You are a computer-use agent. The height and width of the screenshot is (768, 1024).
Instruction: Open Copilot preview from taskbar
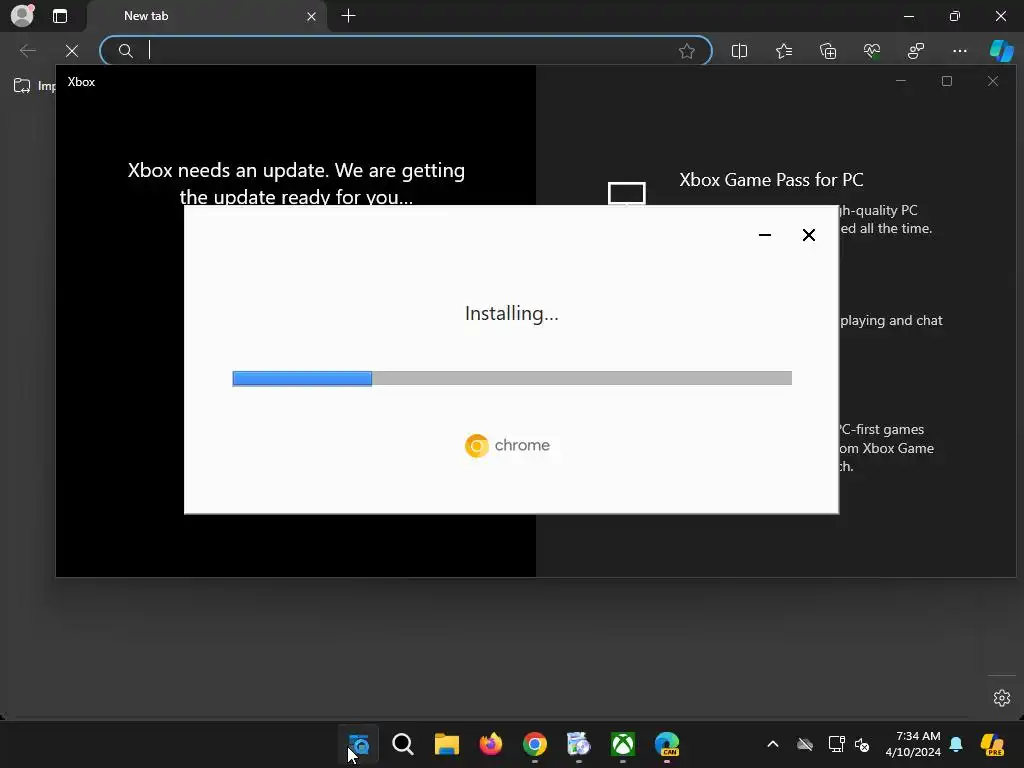[993, 744]
